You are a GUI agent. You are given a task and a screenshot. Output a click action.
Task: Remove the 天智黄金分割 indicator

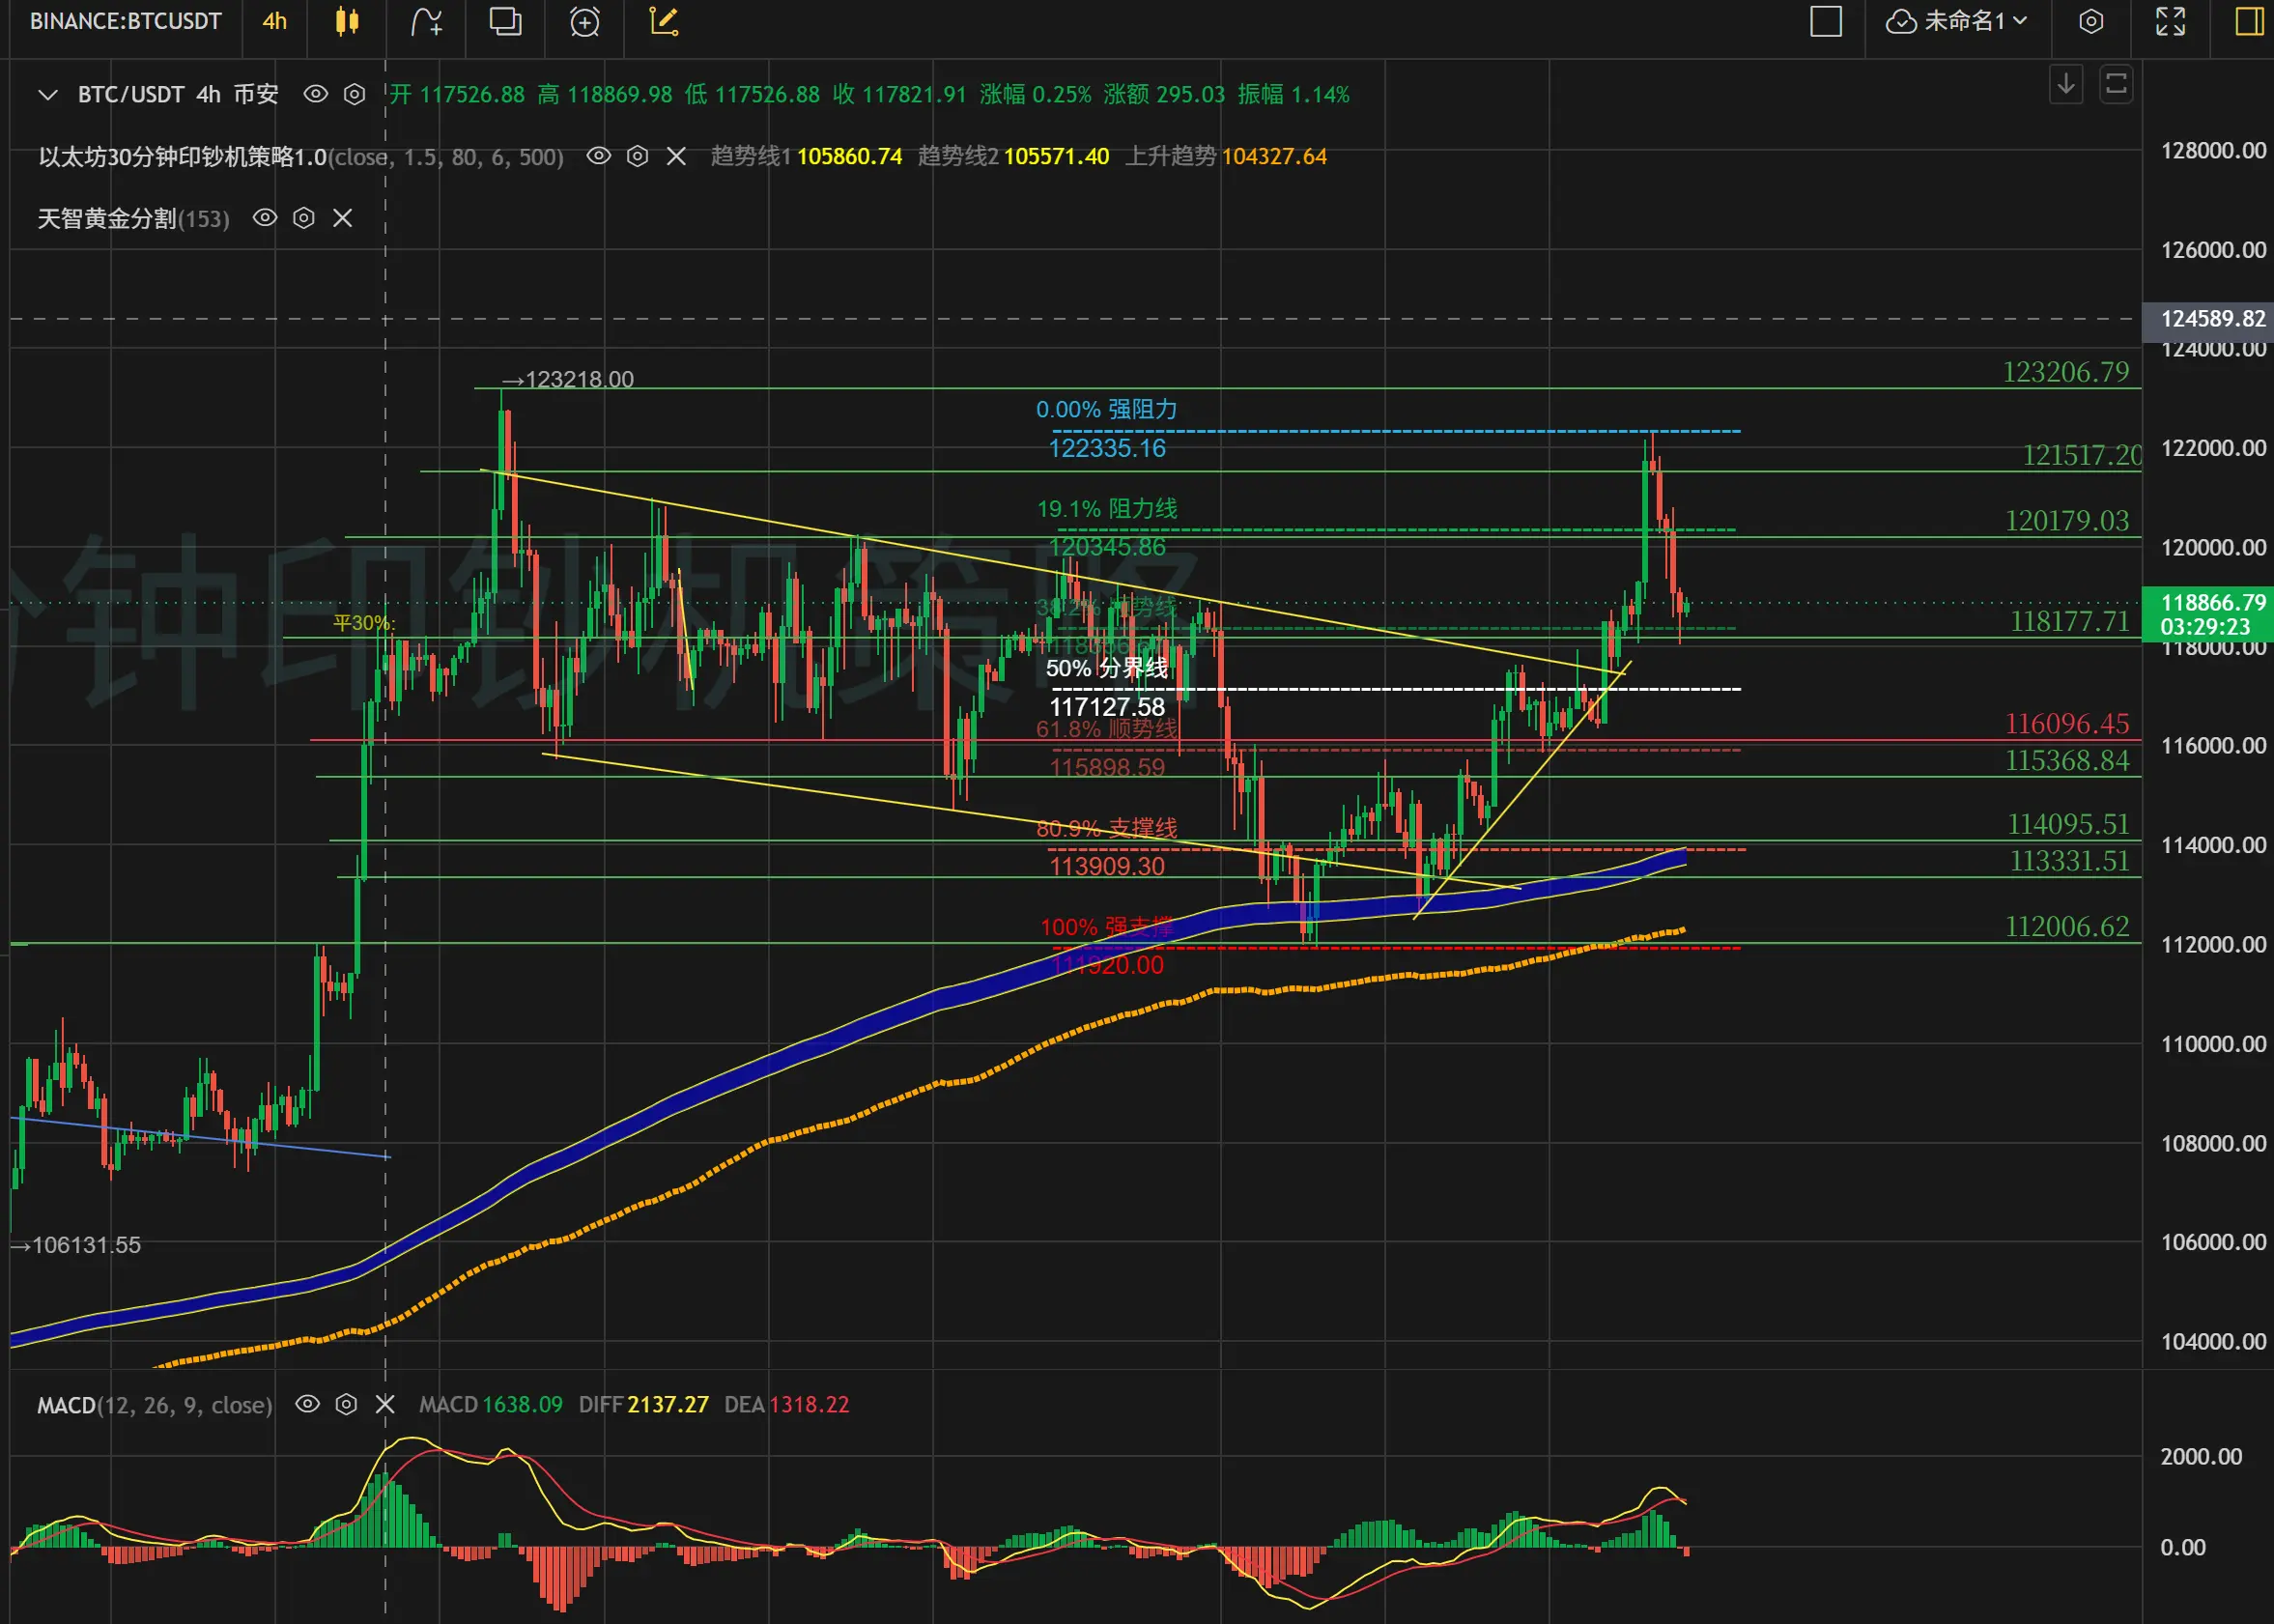point(343,218)
